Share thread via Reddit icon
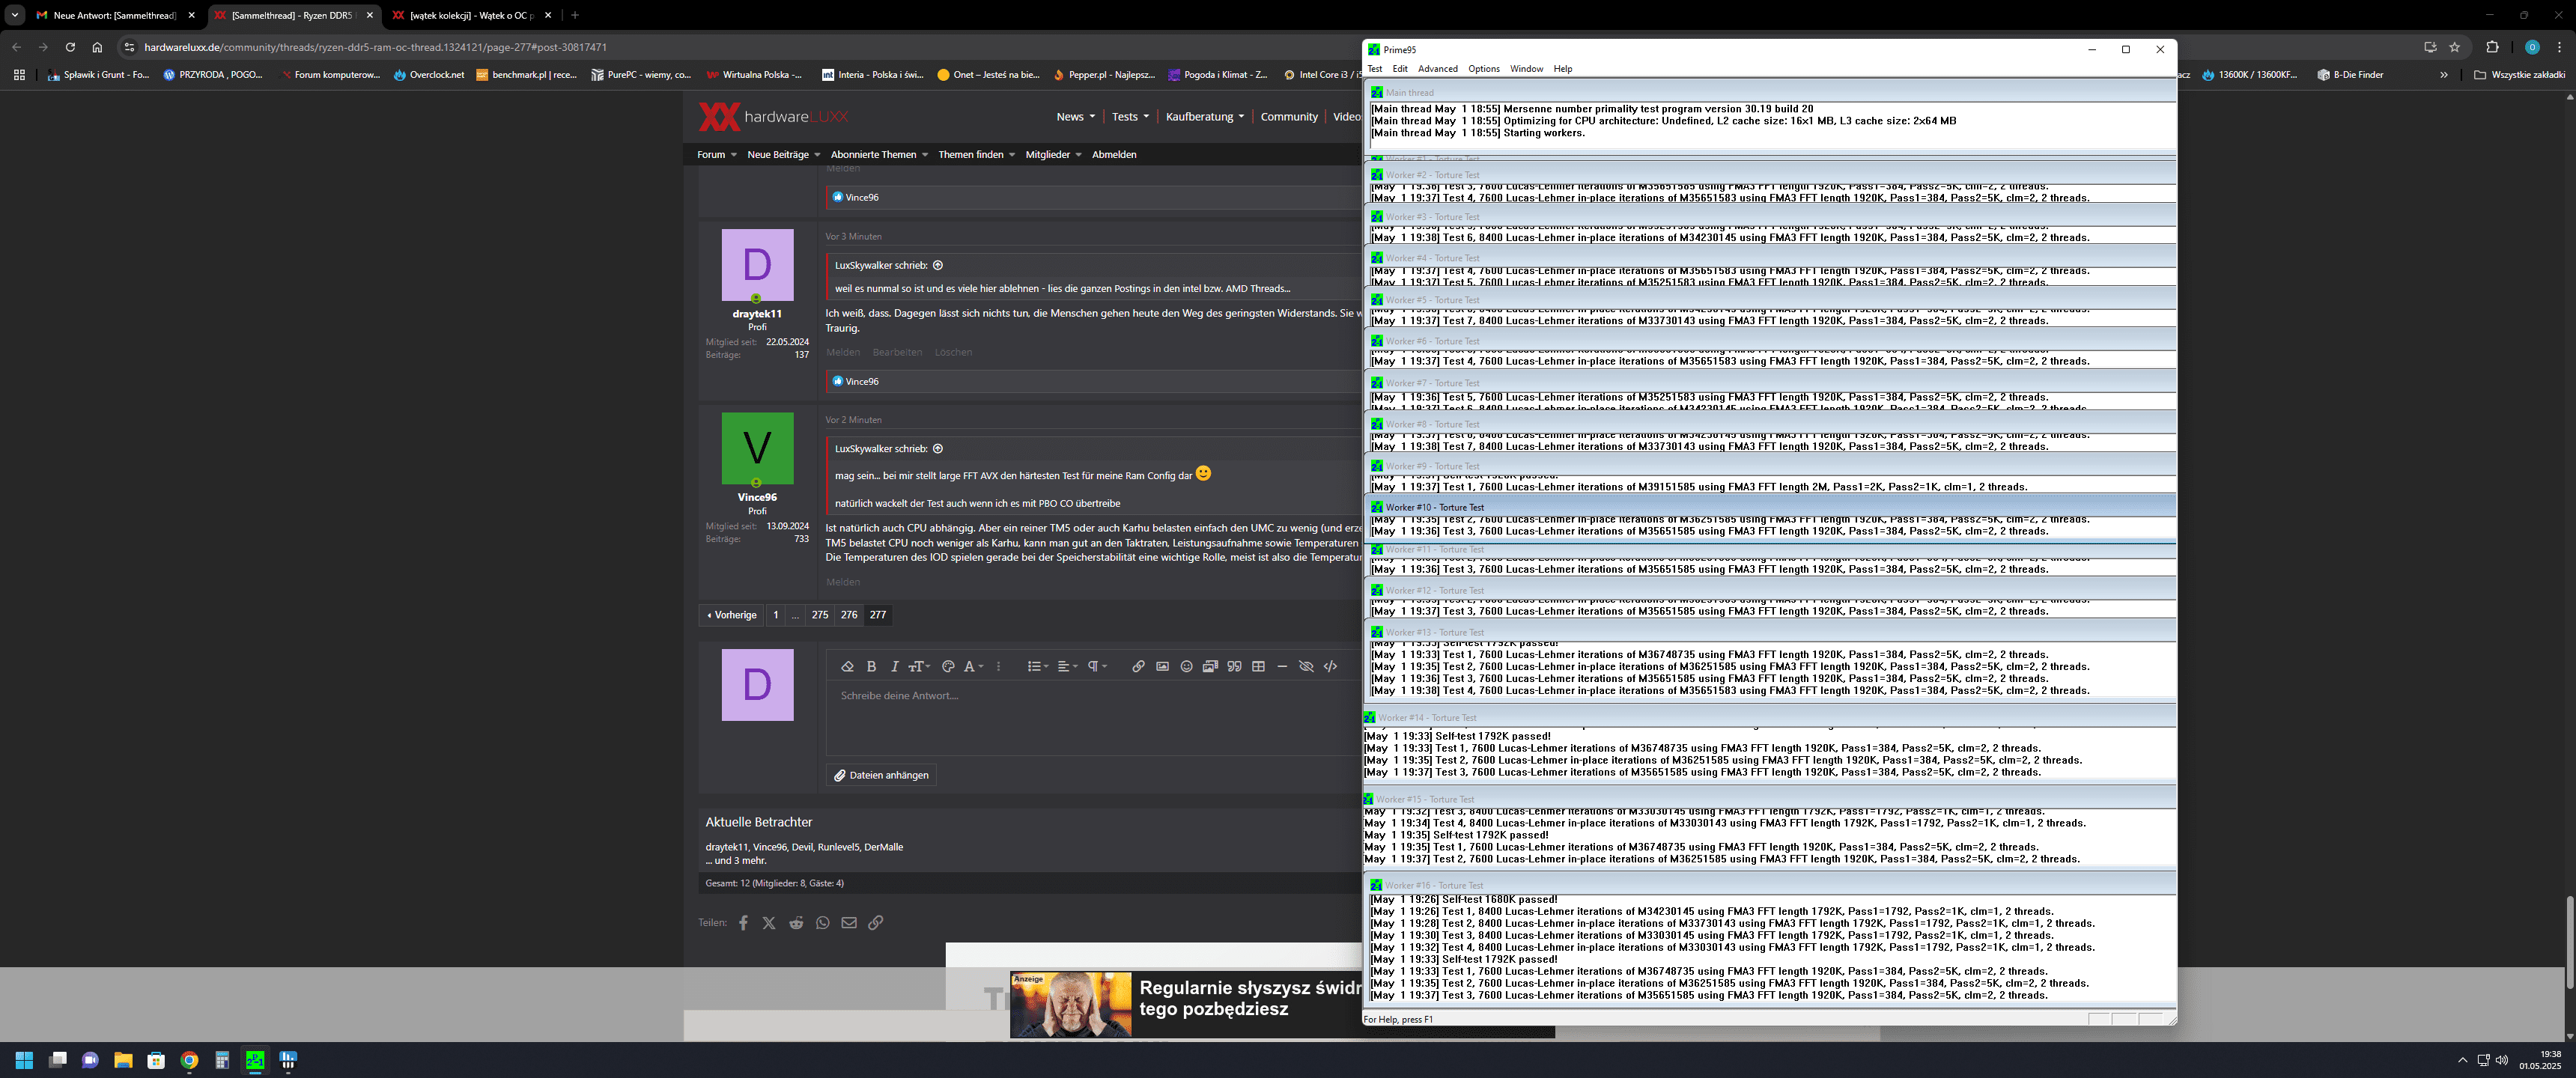 (796, 923)
